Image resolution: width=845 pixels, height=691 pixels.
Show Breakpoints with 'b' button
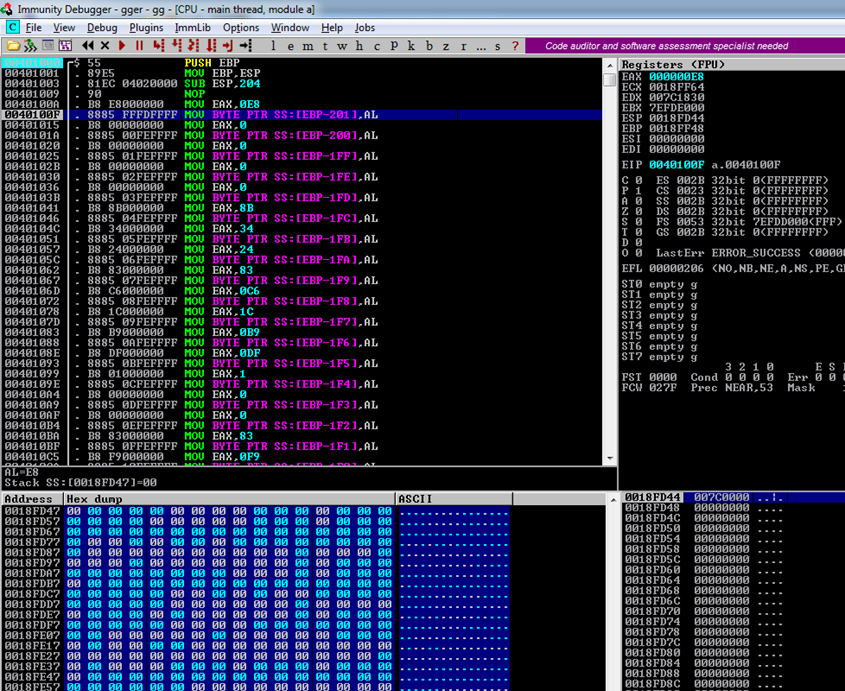pyautogui.click(x=429, y=46)
